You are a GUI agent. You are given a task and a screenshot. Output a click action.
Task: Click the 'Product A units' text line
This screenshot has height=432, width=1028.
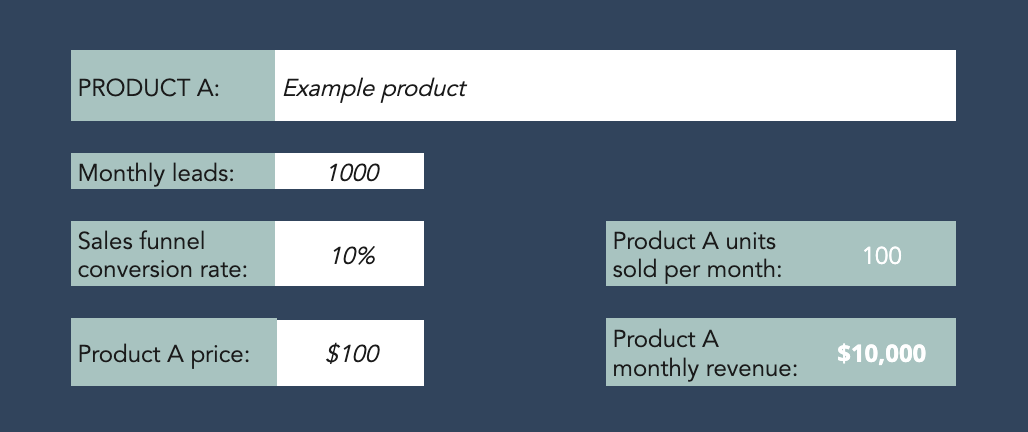pos(694,241)
